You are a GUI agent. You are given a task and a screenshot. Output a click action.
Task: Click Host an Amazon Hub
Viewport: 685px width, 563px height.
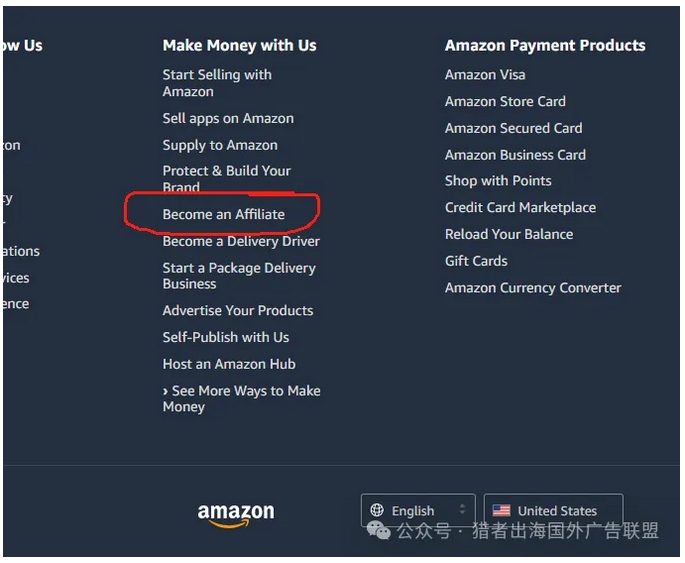click(229, 364)
